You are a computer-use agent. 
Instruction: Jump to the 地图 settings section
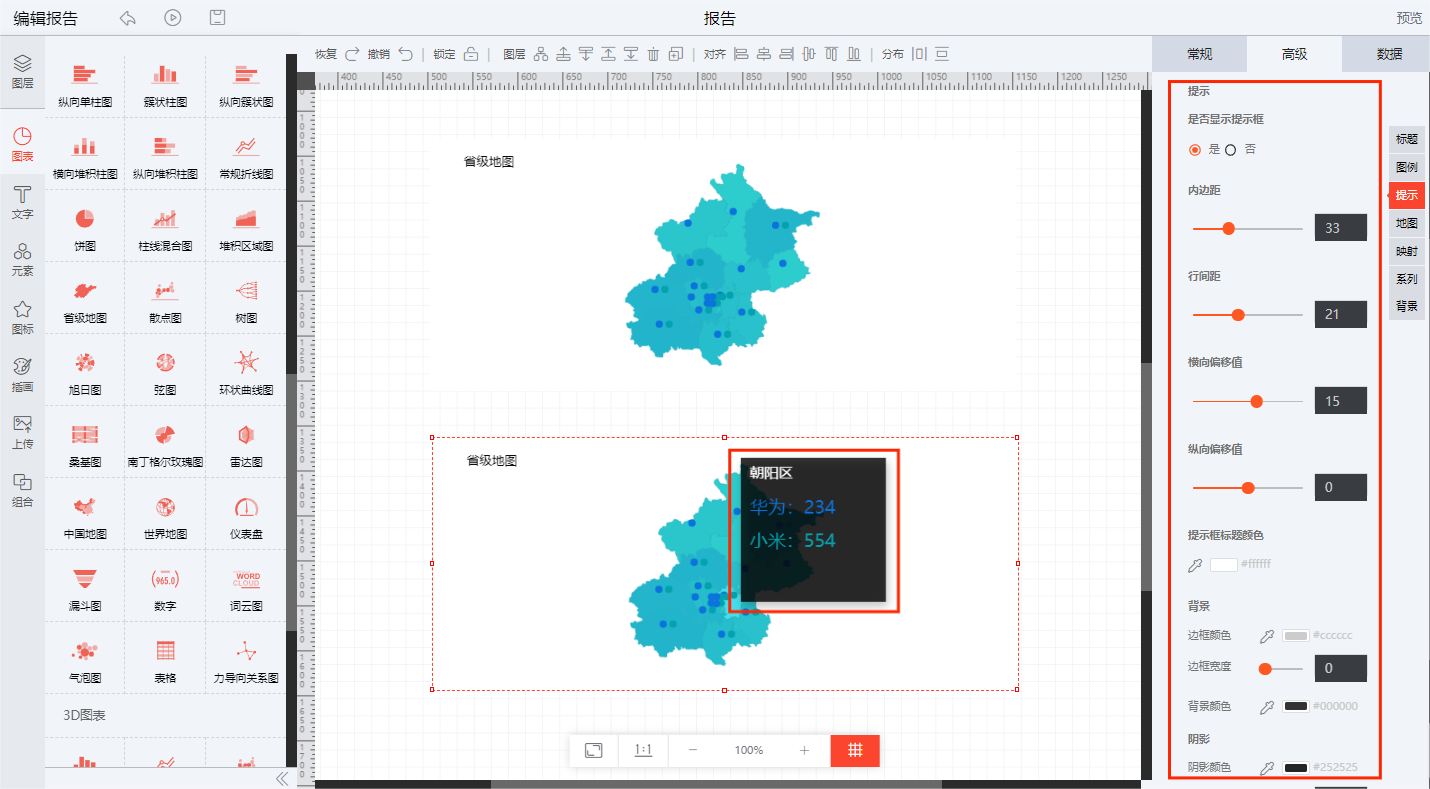point(1407,223)
